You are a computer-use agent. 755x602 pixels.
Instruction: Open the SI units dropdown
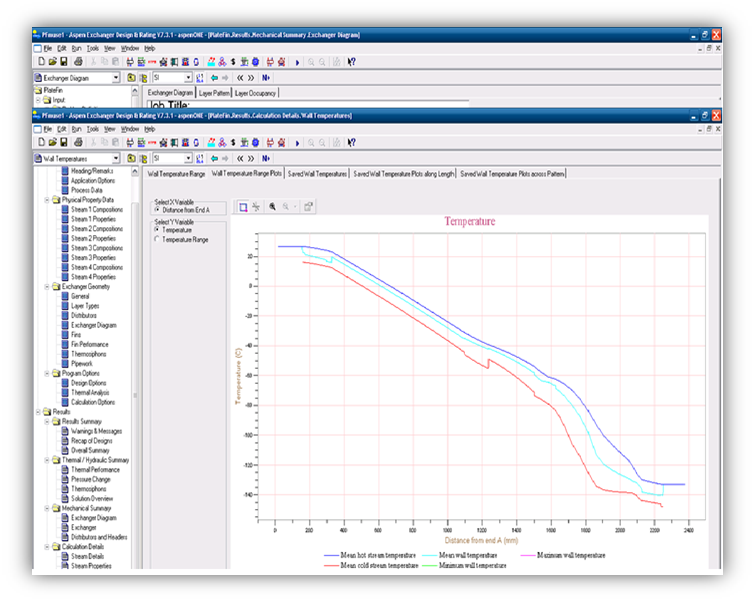(188, 158)
